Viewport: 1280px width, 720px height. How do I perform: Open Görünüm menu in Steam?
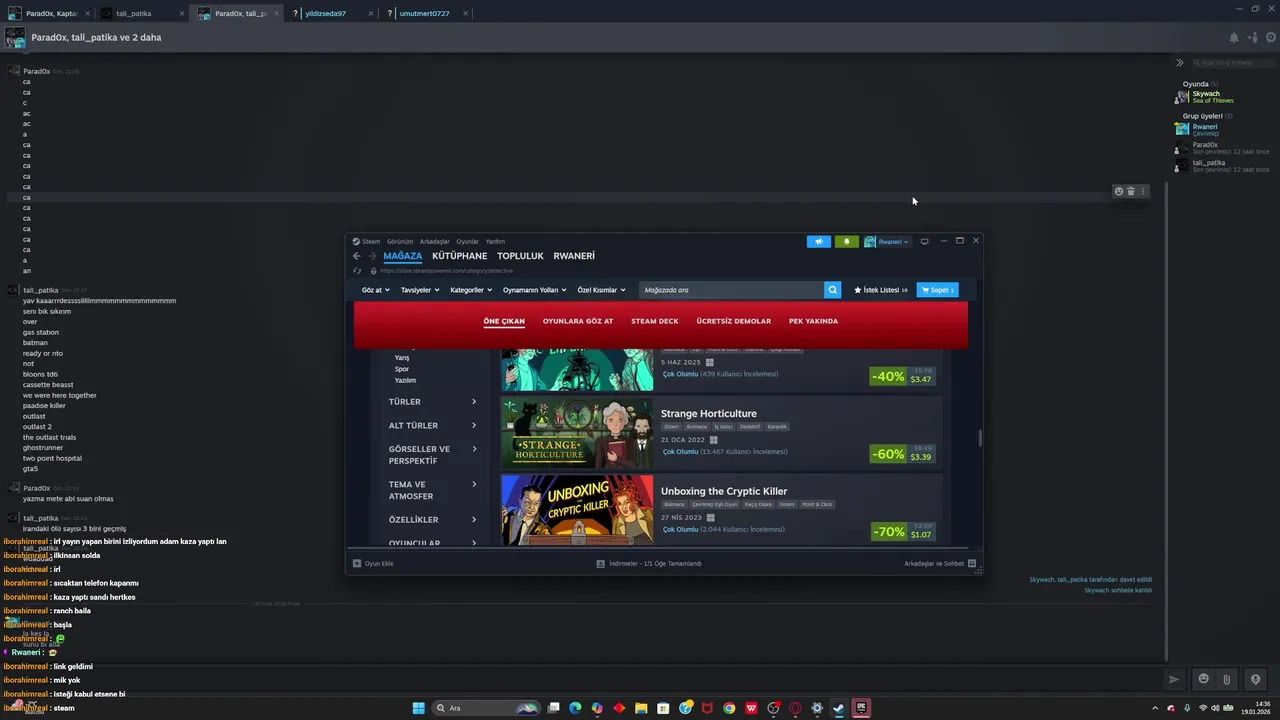tap(400, 241)
